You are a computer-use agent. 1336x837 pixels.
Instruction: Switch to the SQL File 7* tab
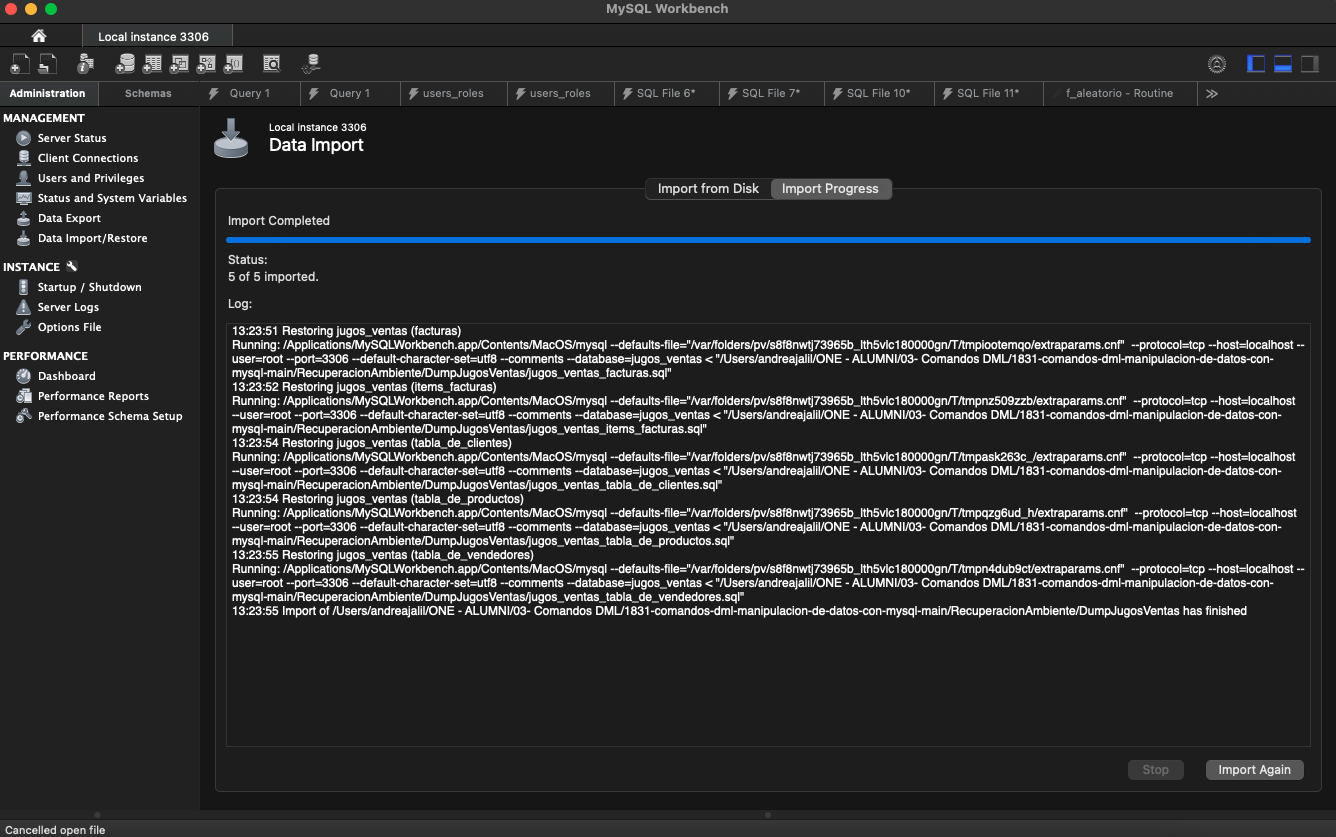(770, 93)
